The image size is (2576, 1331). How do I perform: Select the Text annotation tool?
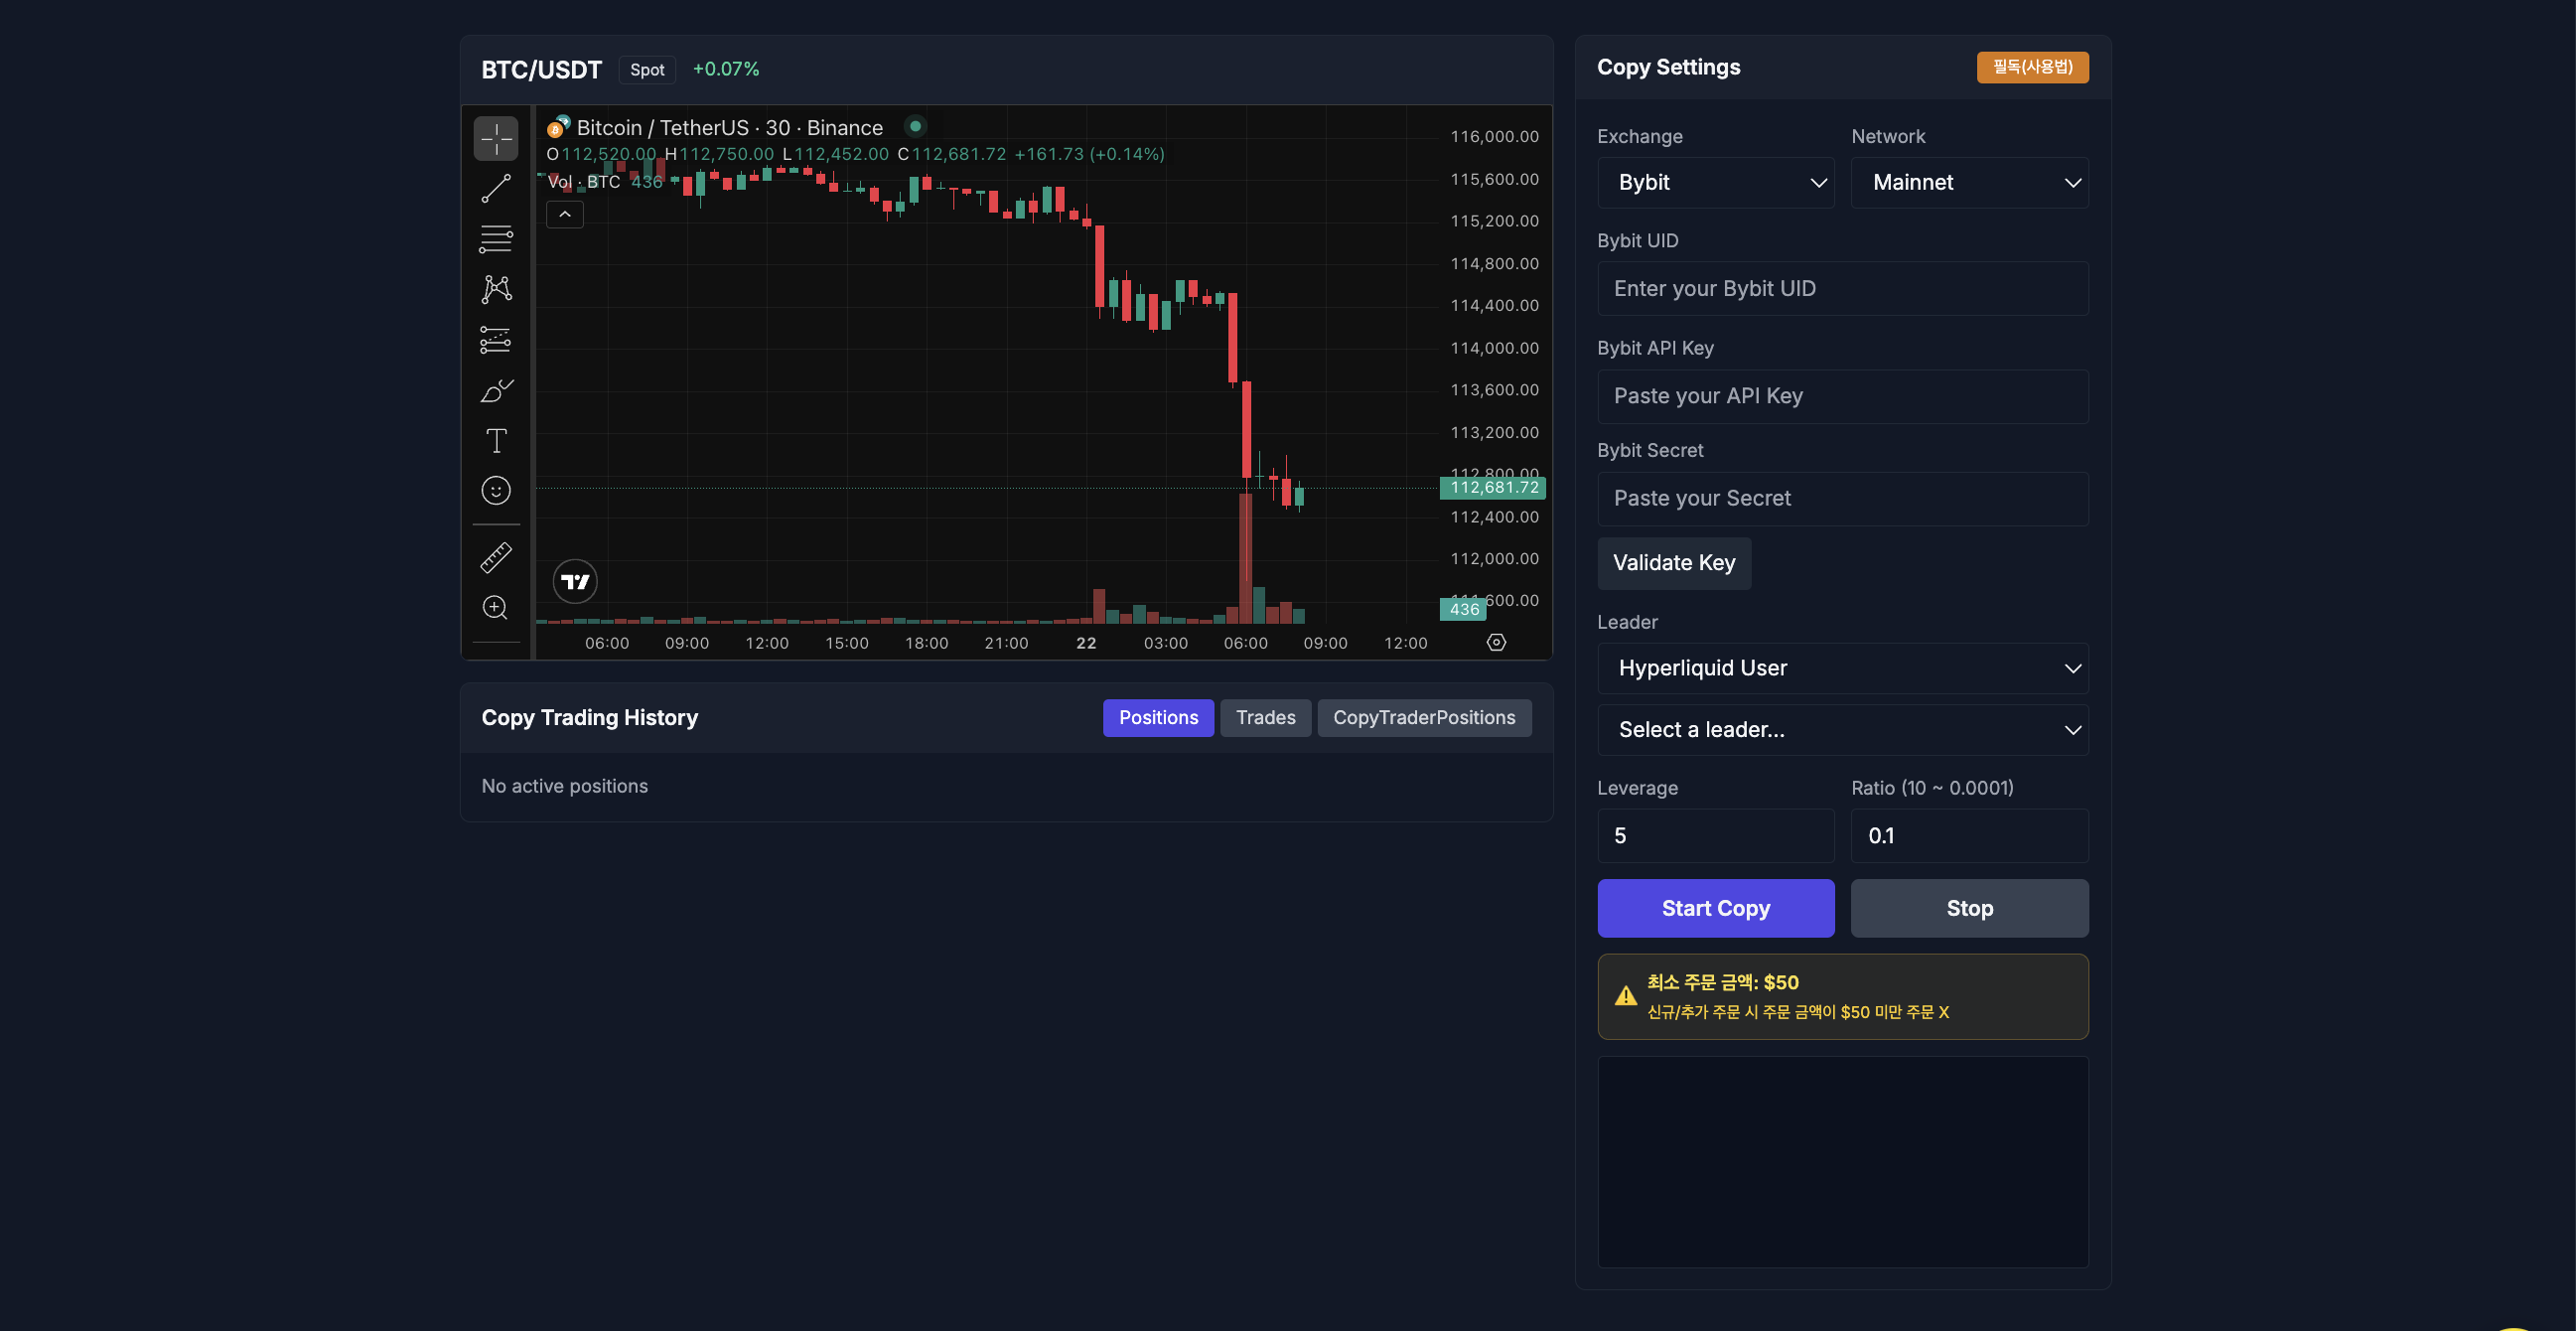pos(495,441)
